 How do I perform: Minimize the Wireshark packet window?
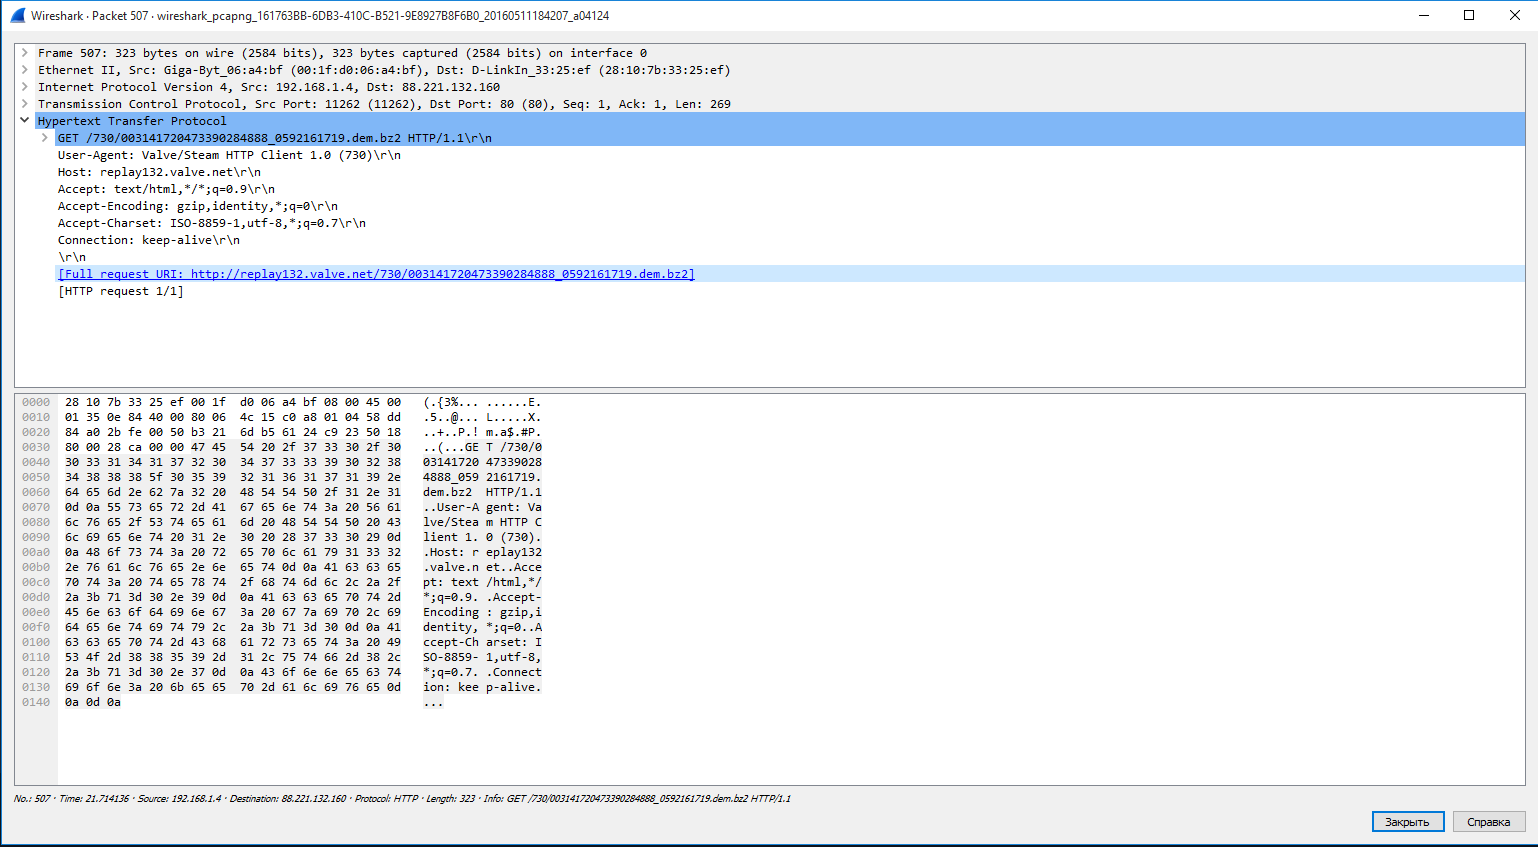(1423, 15)
